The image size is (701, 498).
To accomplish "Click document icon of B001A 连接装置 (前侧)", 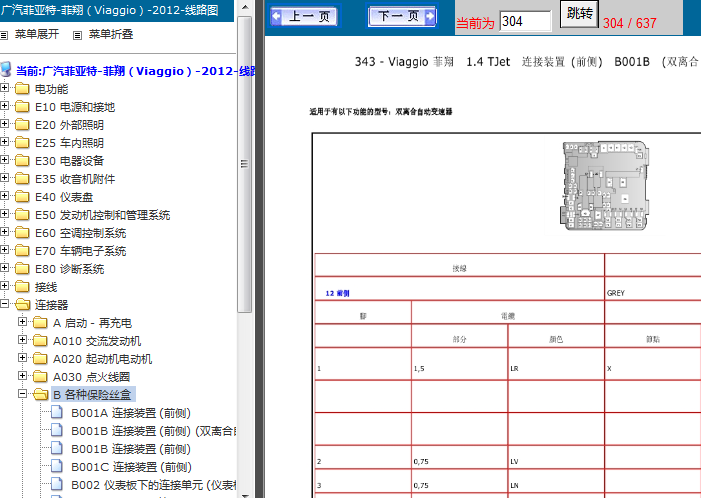I will pos(57,412).
